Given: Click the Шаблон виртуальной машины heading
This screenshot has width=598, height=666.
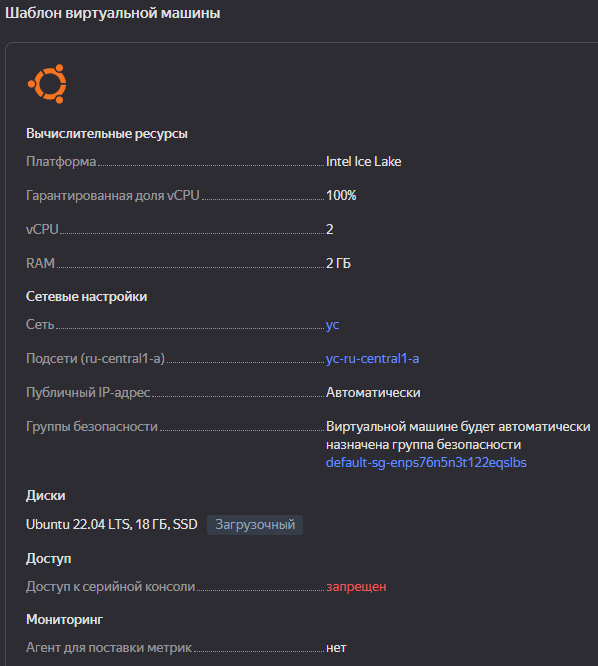Looking at the screenshot, I should pyautogui.click(x=113, y=13).
